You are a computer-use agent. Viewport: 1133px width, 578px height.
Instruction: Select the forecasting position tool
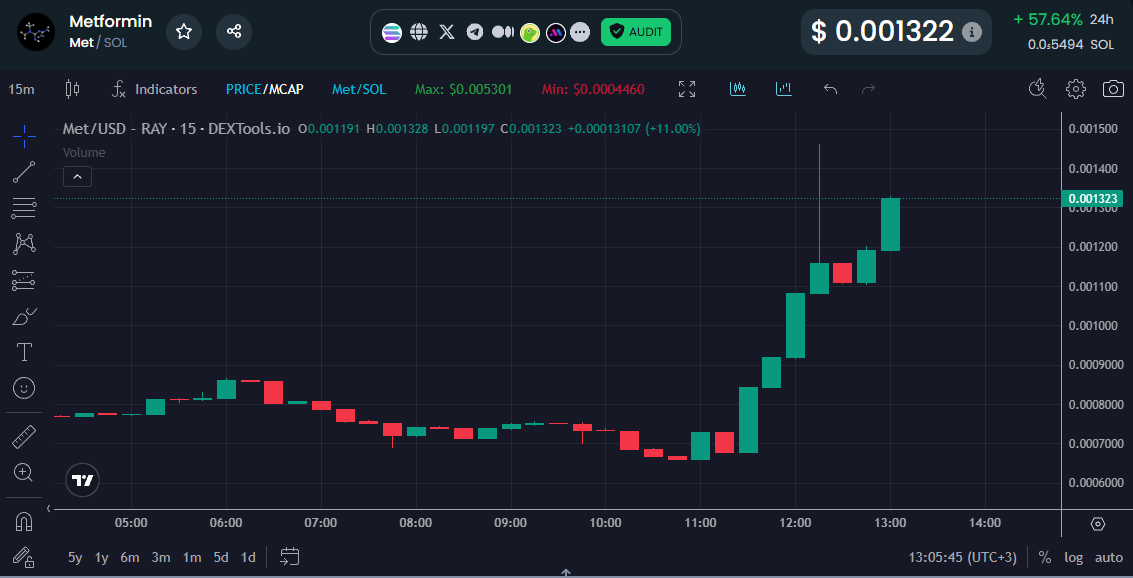tap(24, 280)
